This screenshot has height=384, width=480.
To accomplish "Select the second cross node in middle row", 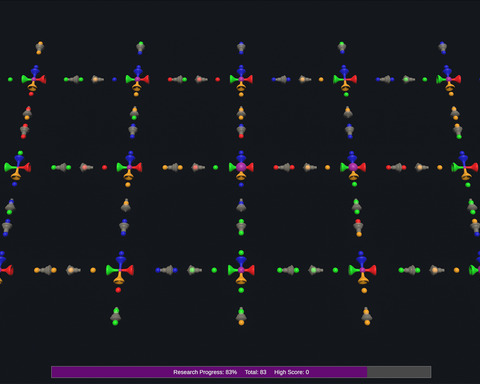I will [129, 167].
